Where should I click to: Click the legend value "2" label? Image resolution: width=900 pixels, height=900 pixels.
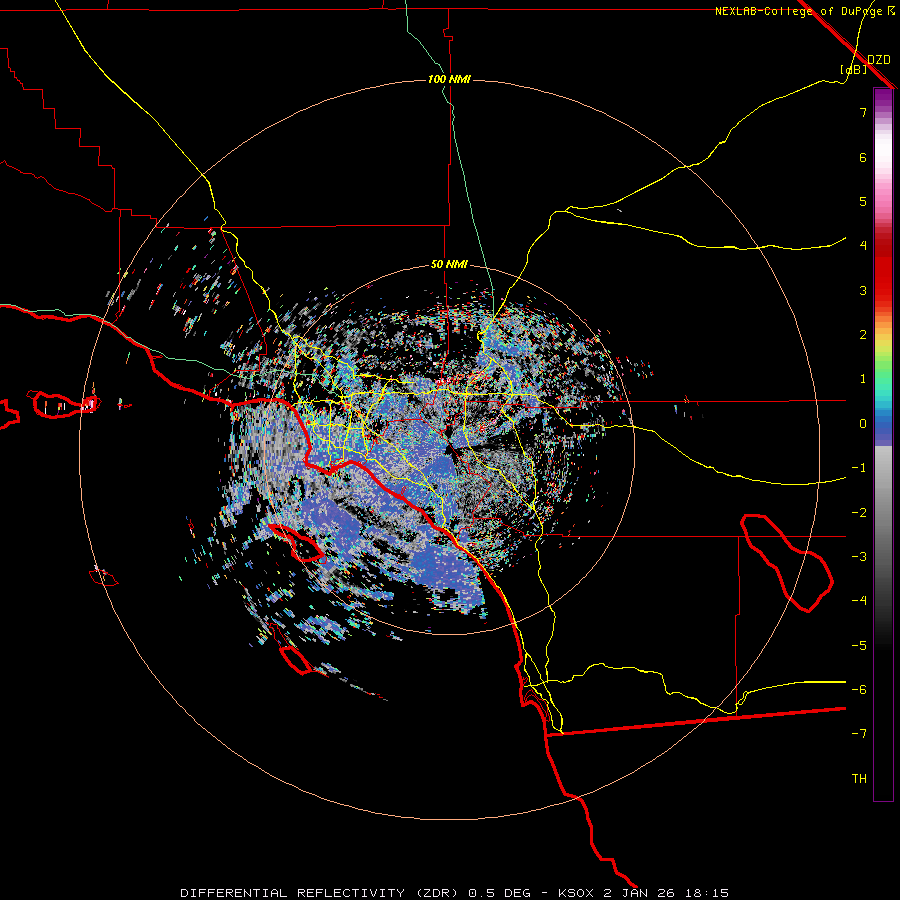point(863,334)
